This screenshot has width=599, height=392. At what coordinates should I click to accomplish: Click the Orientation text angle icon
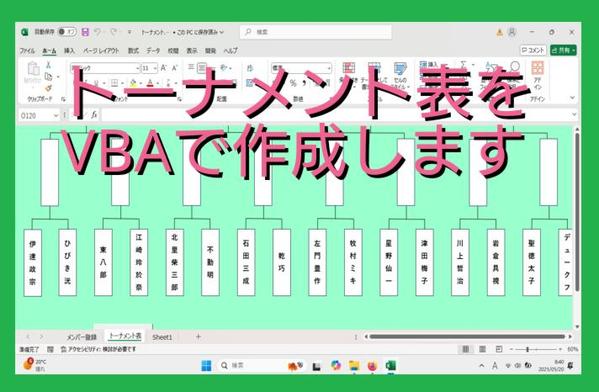point(224,68)
